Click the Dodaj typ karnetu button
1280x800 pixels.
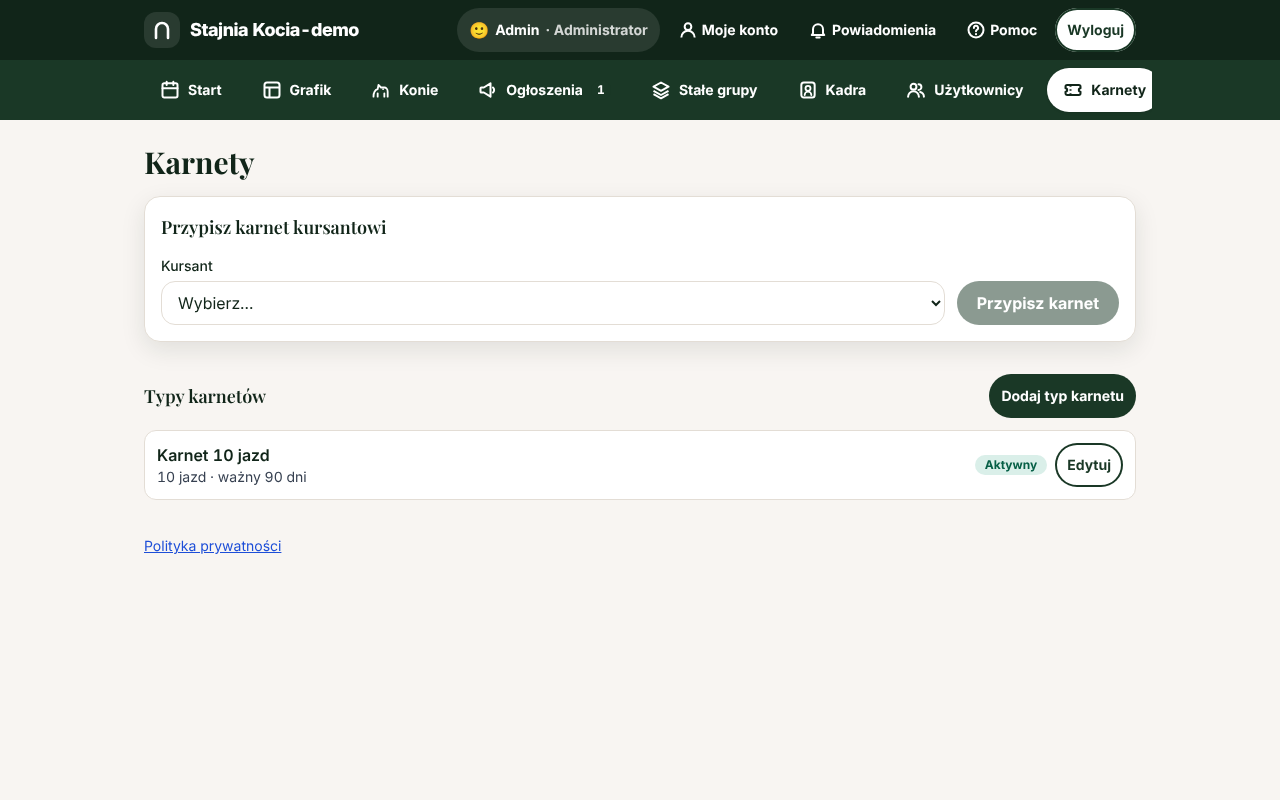pos(1062,396)
